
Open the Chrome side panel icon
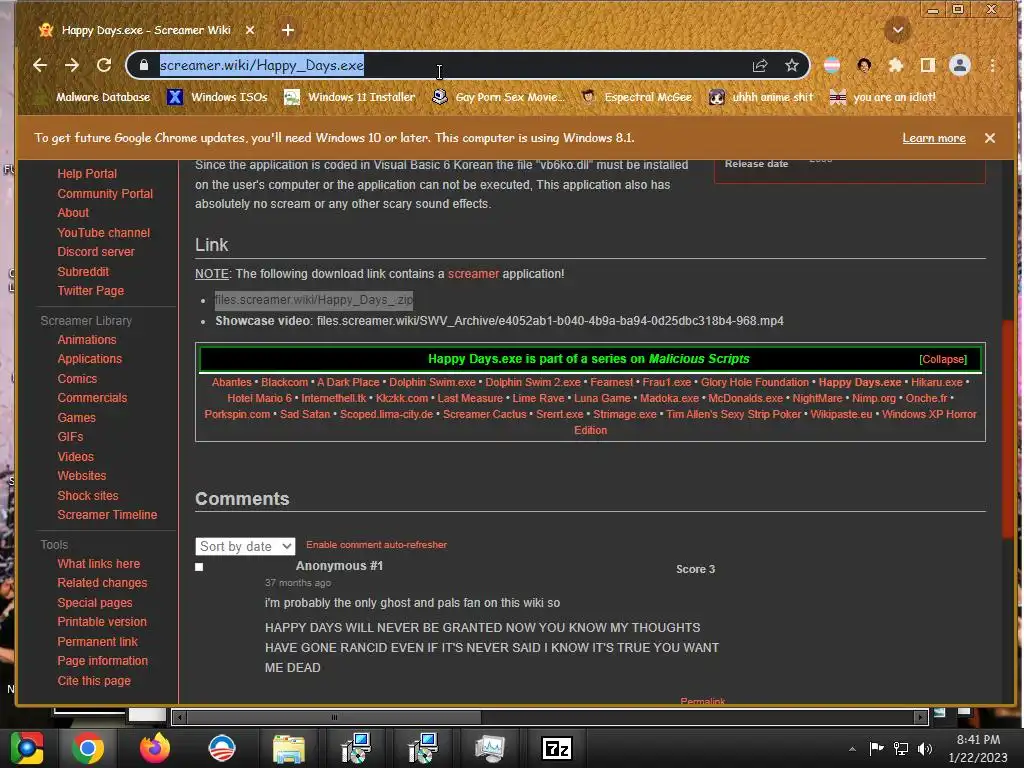coord(927,65)
